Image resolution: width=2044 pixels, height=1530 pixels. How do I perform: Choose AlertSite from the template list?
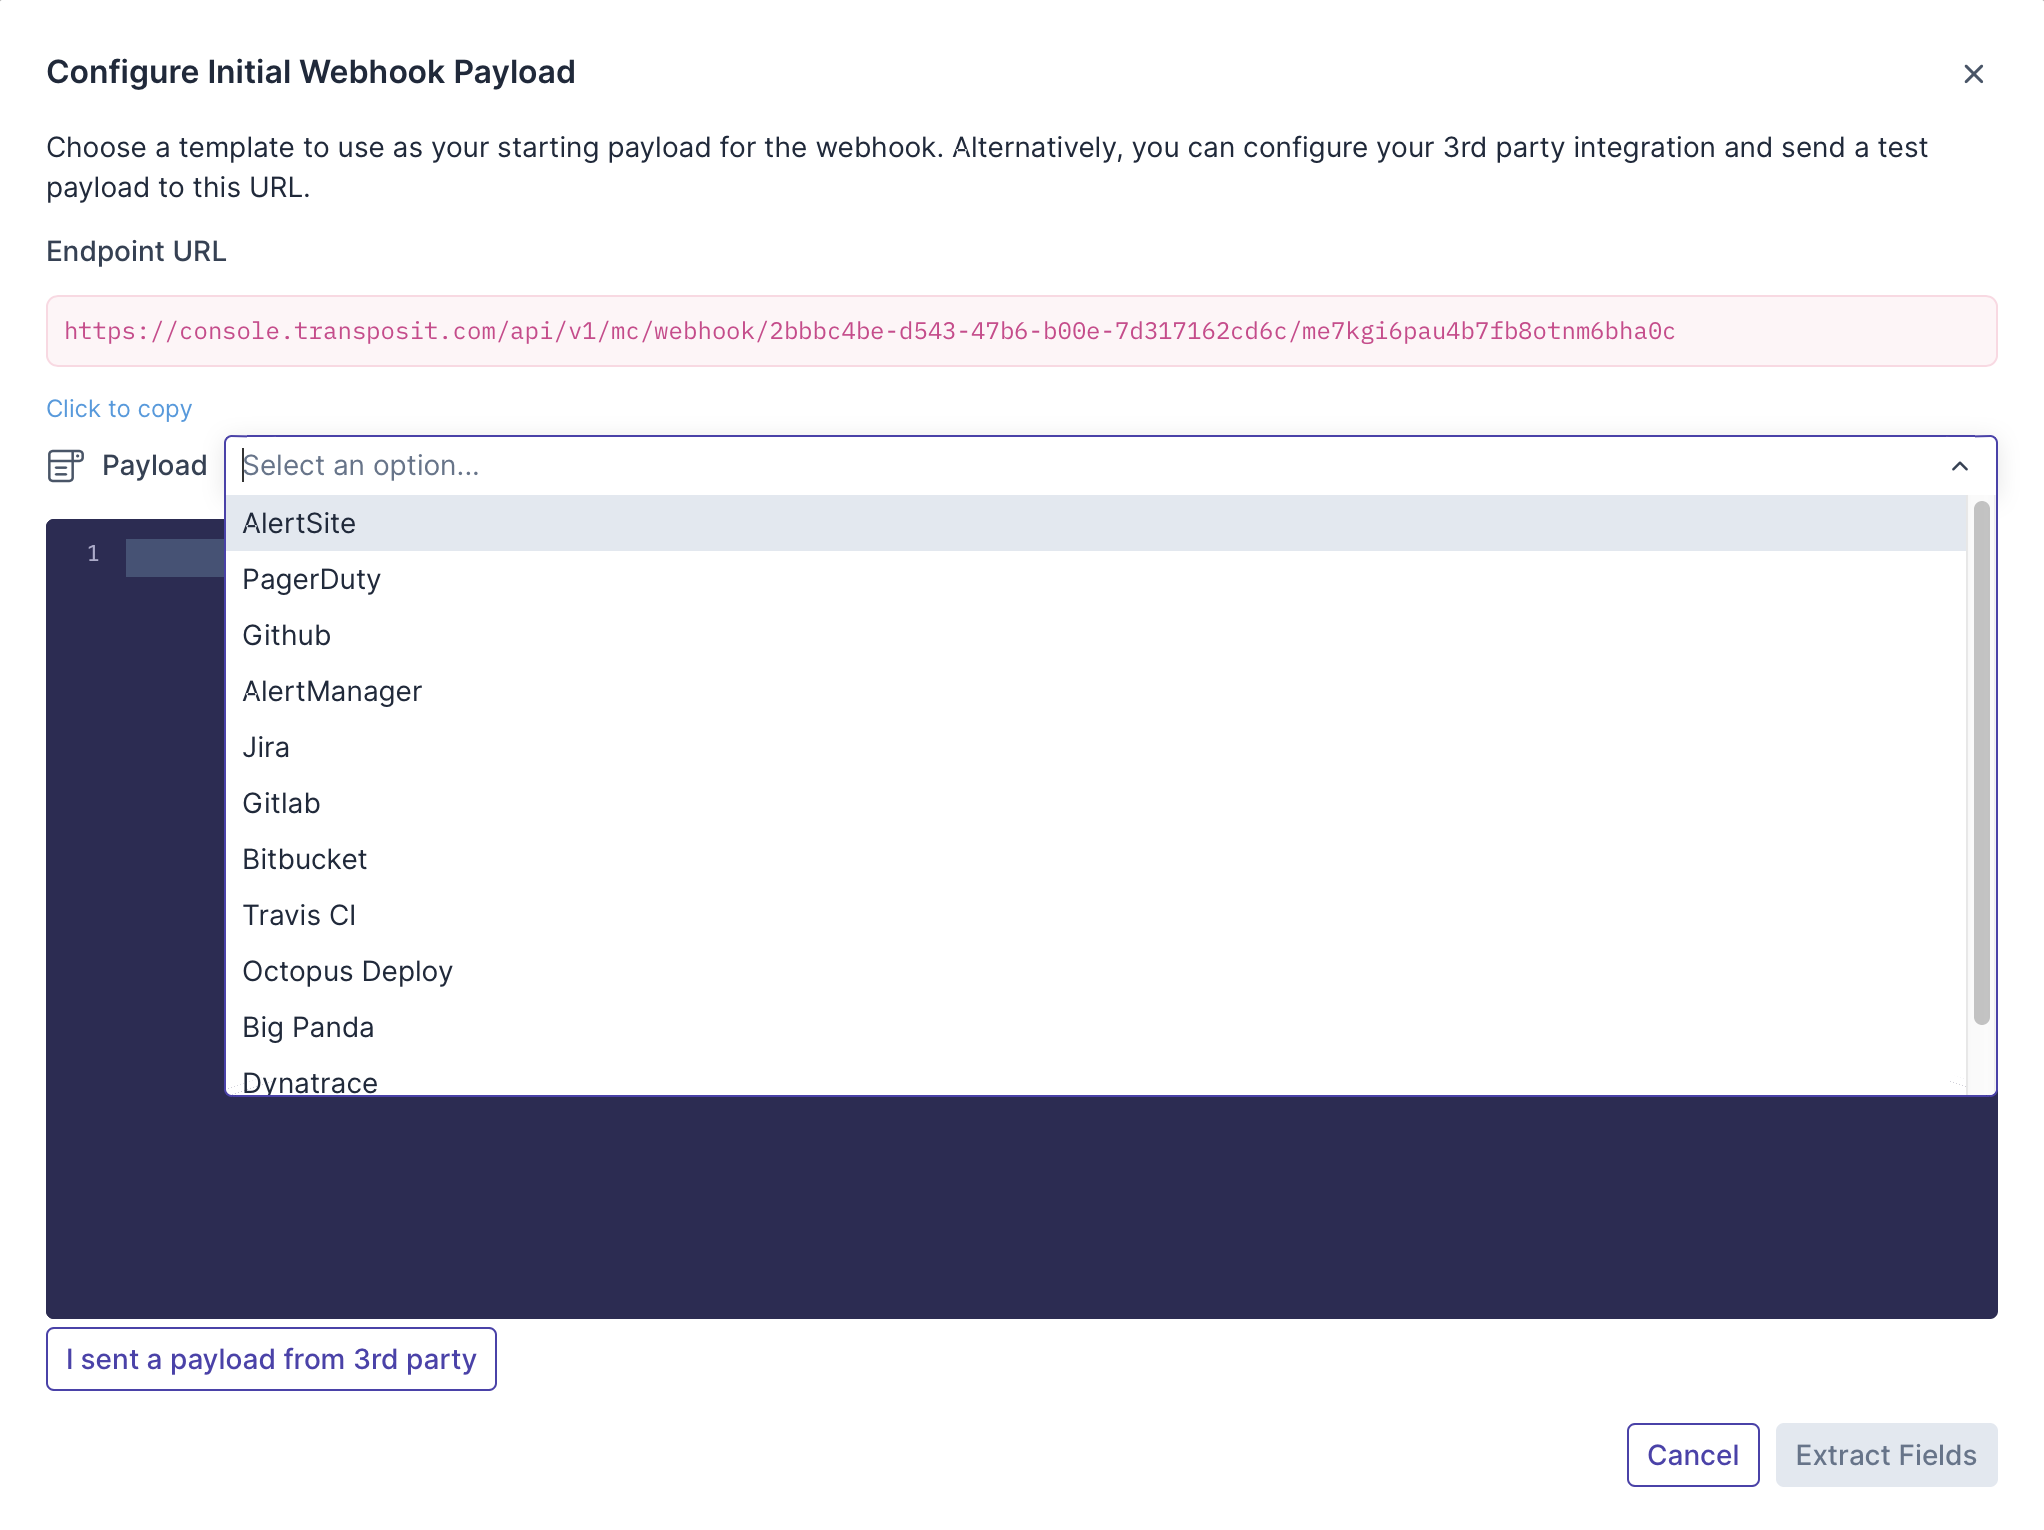tap(299, 523)
